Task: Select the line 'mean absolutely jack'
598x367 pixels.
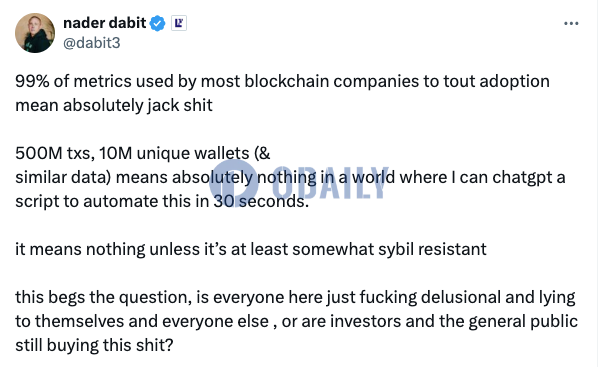Action: (x=114, y=105)
